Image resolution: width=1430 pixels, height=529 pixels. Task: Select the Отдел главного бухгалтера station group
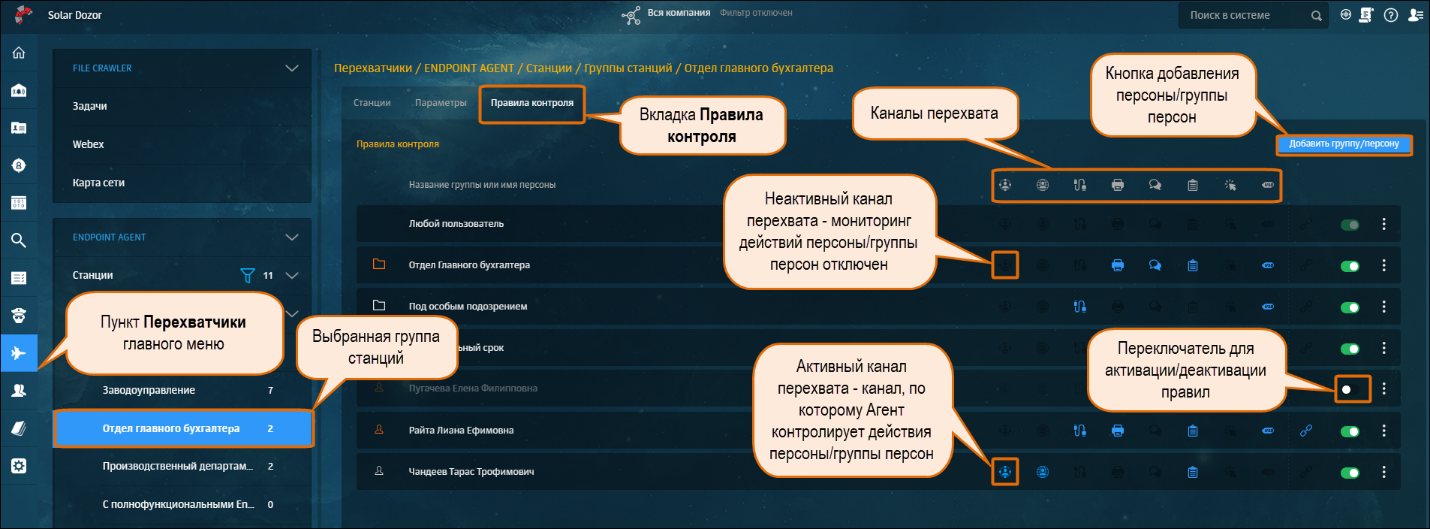tap(184, 429)
